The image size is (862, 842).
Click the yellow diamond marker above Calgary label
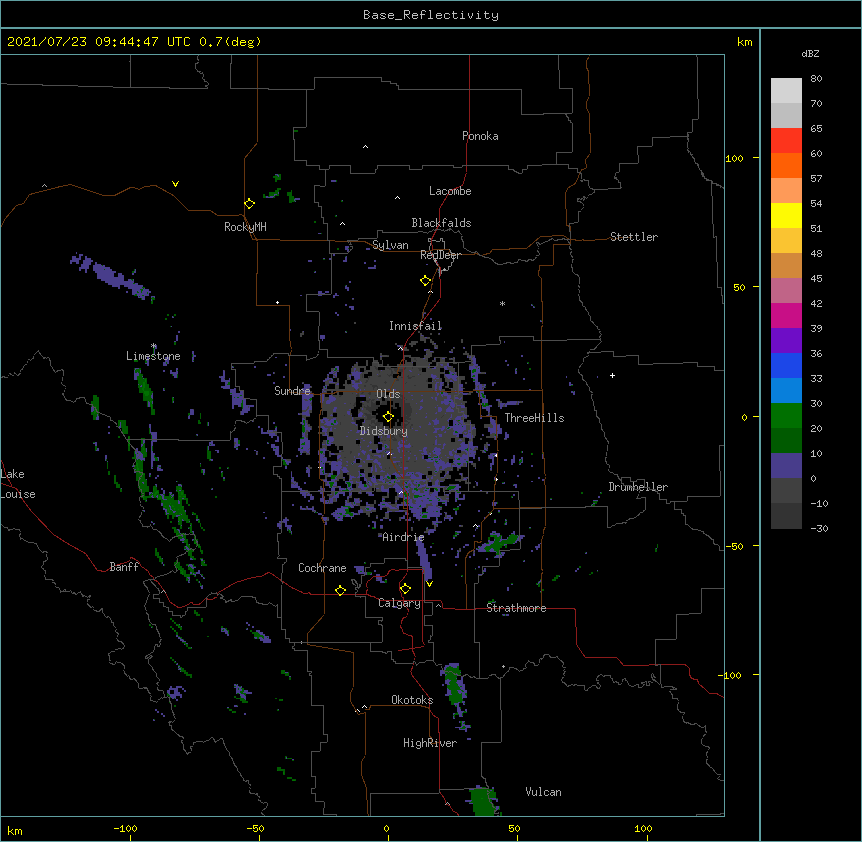(x=405, y=589)
